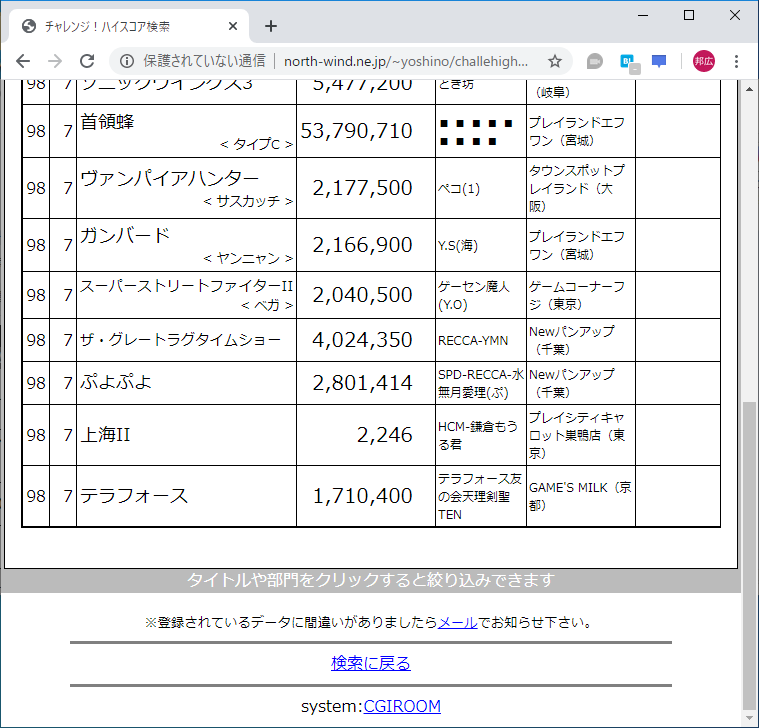Filter by the タイプC category
This screenshot has height=728, width=759.
pyautogui.click(x=256, y=144)
